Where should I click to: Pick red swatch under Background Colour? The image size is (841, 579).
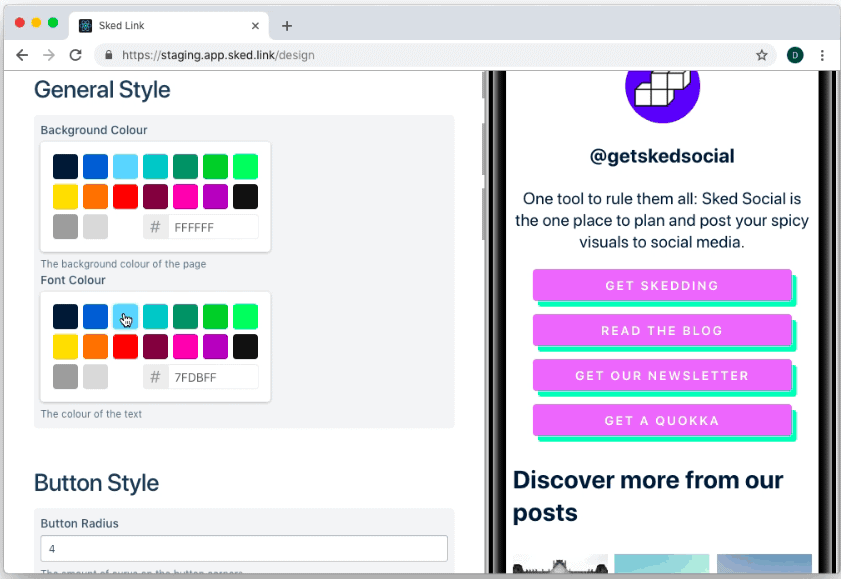coord(125,197)
